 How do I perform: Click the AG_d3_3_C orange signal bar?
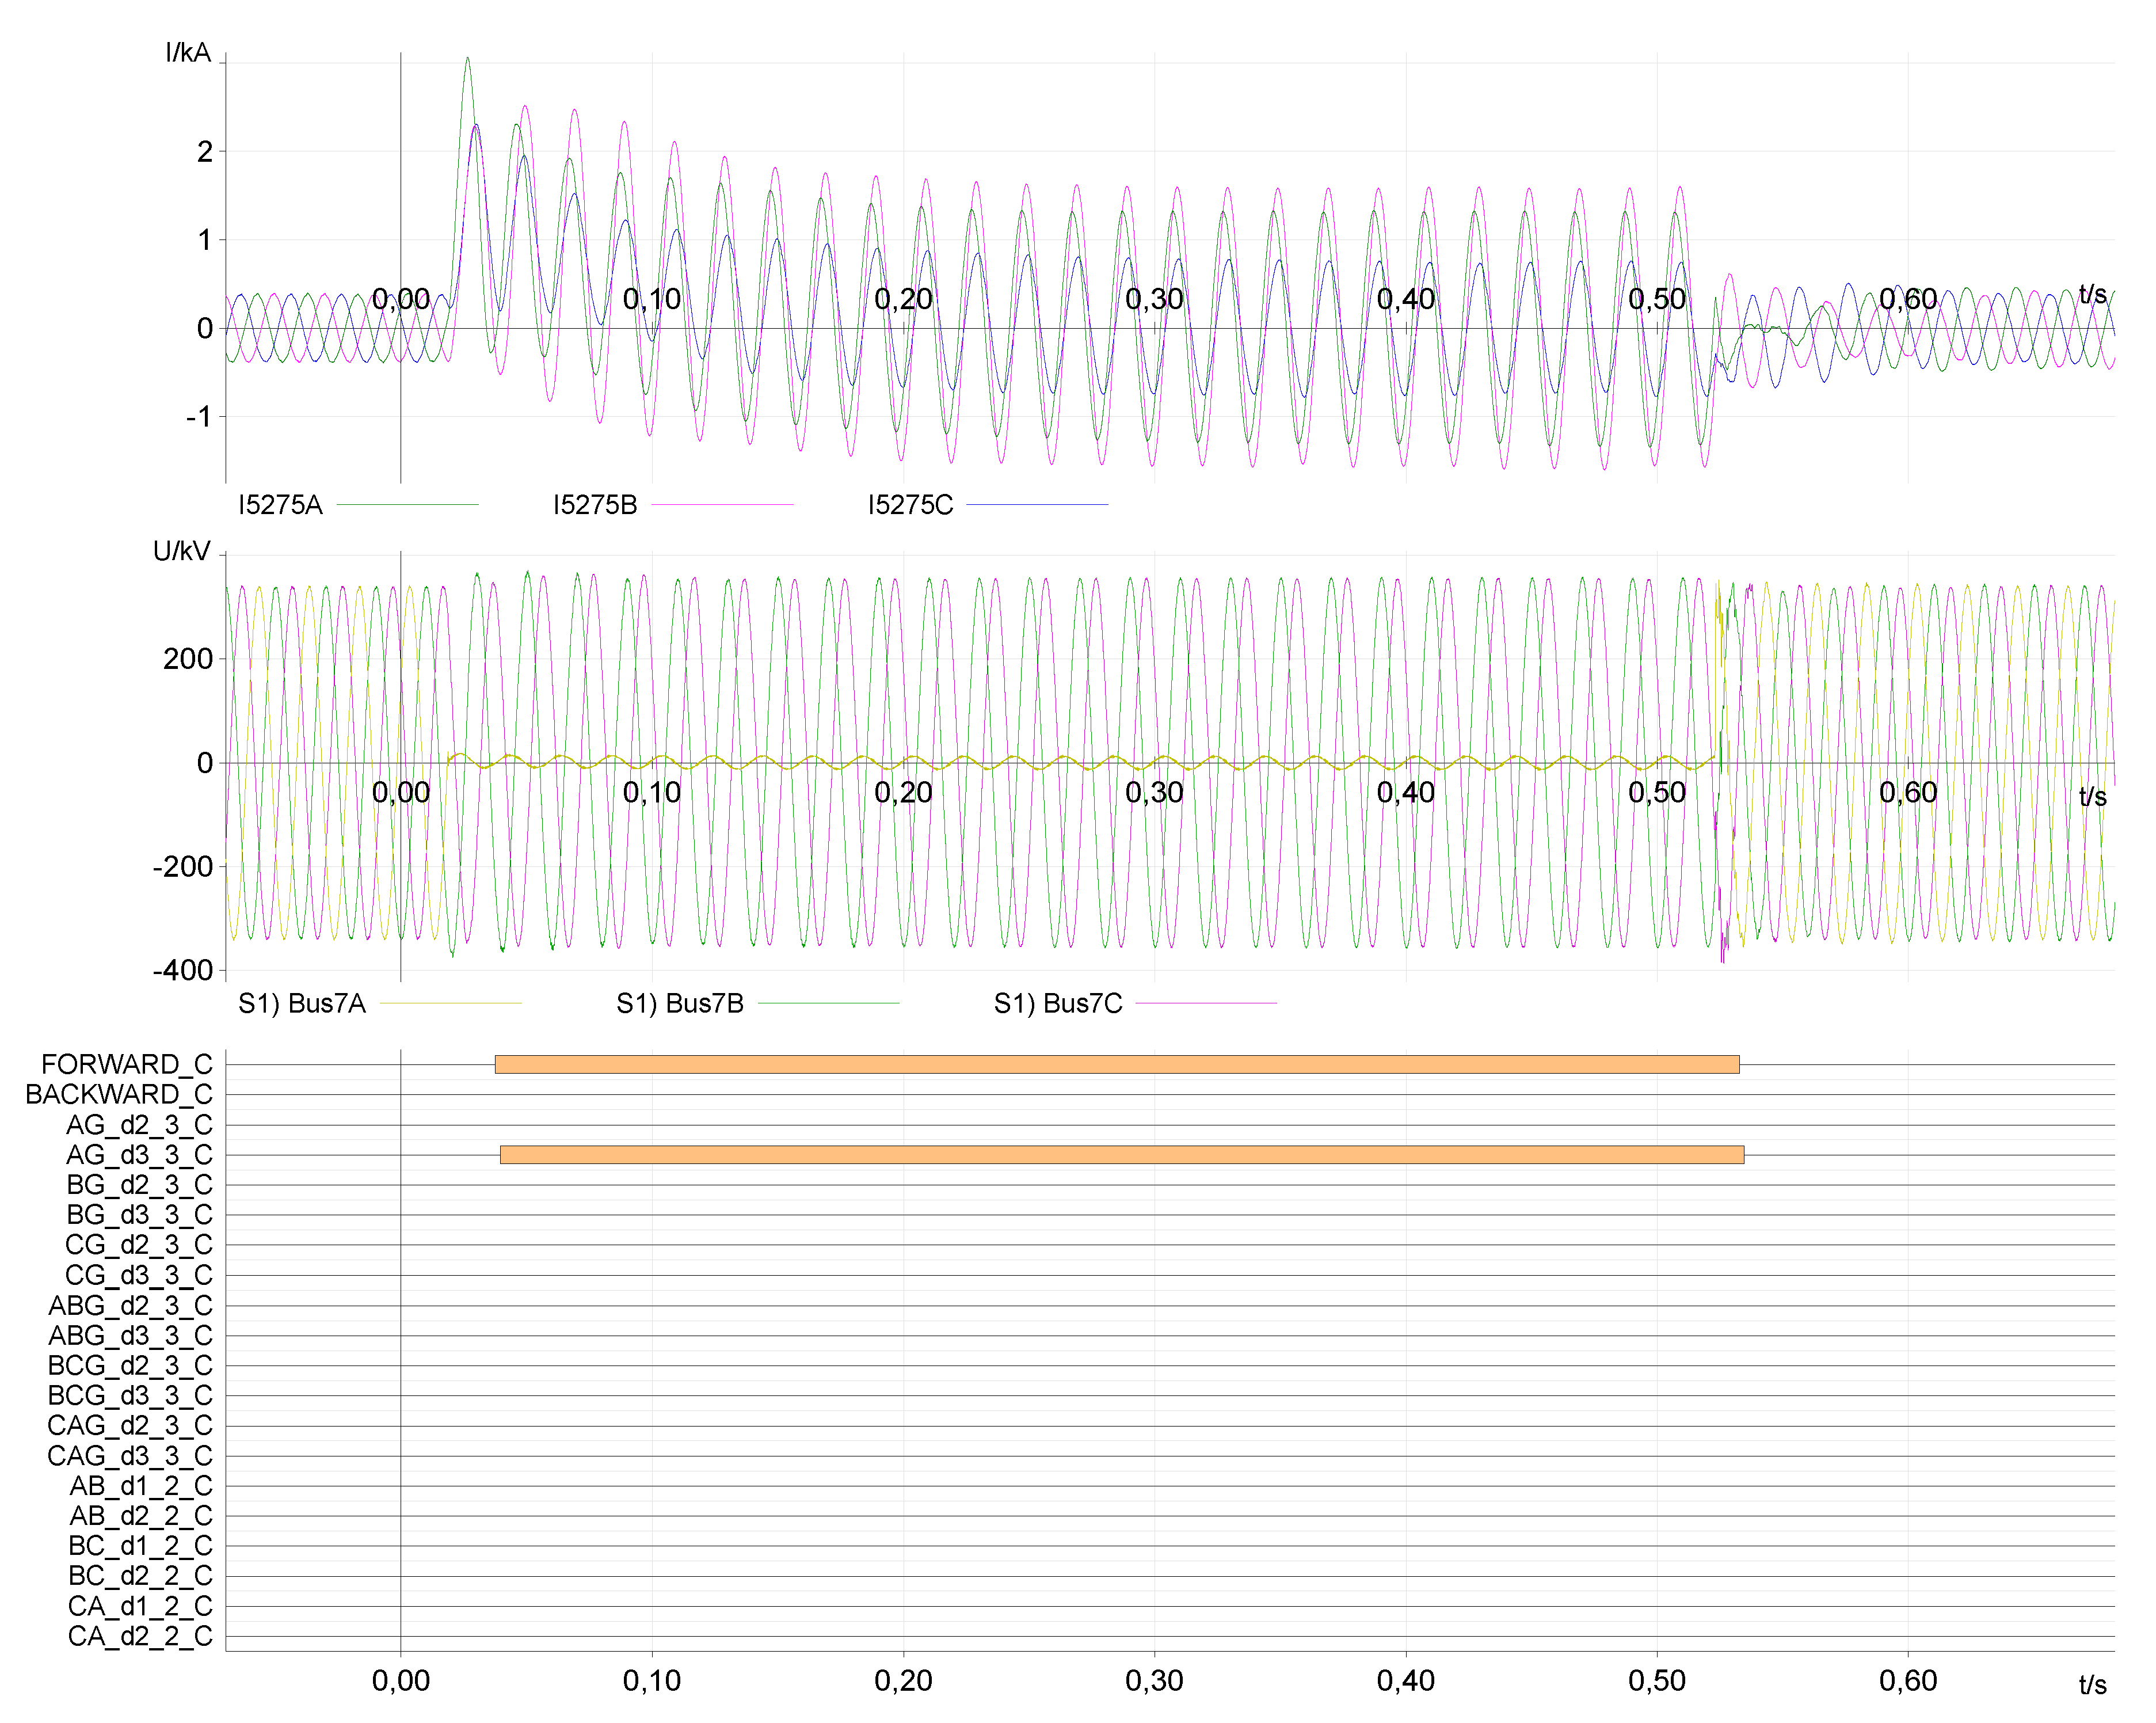click(1121, 1154)
